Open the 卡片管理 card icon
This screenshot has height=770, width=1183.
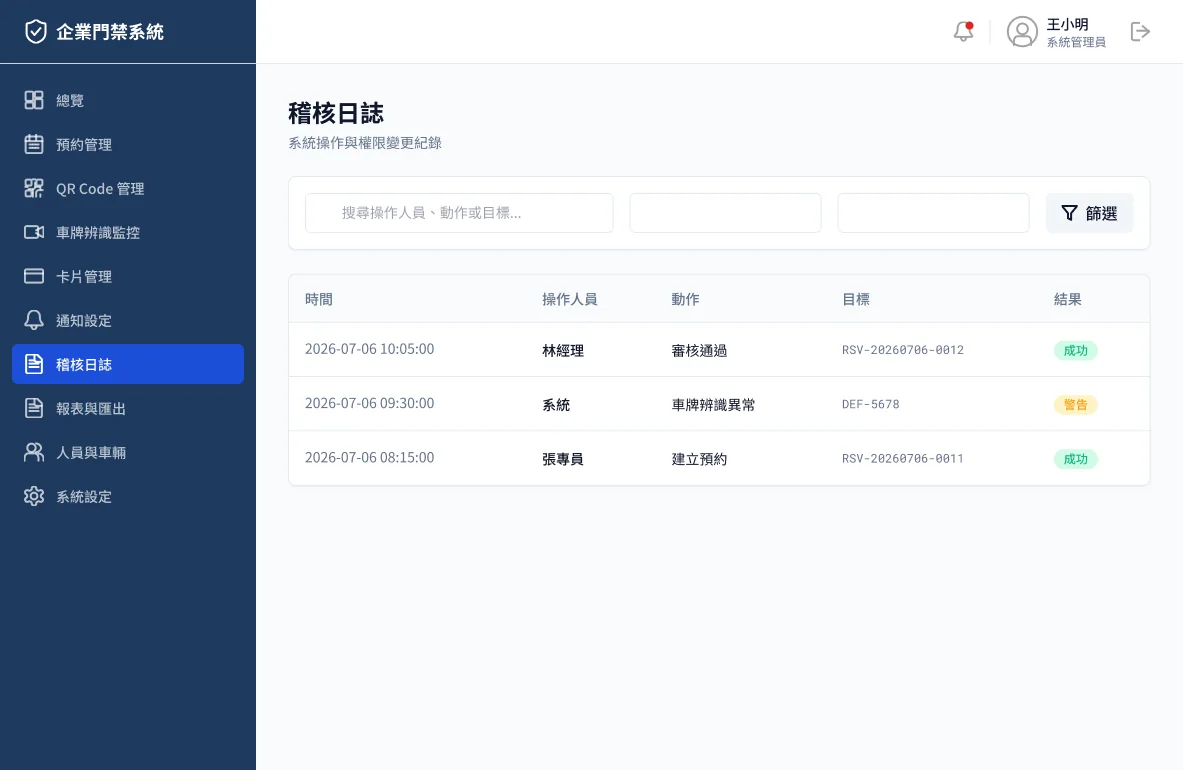tap(34, 276)
